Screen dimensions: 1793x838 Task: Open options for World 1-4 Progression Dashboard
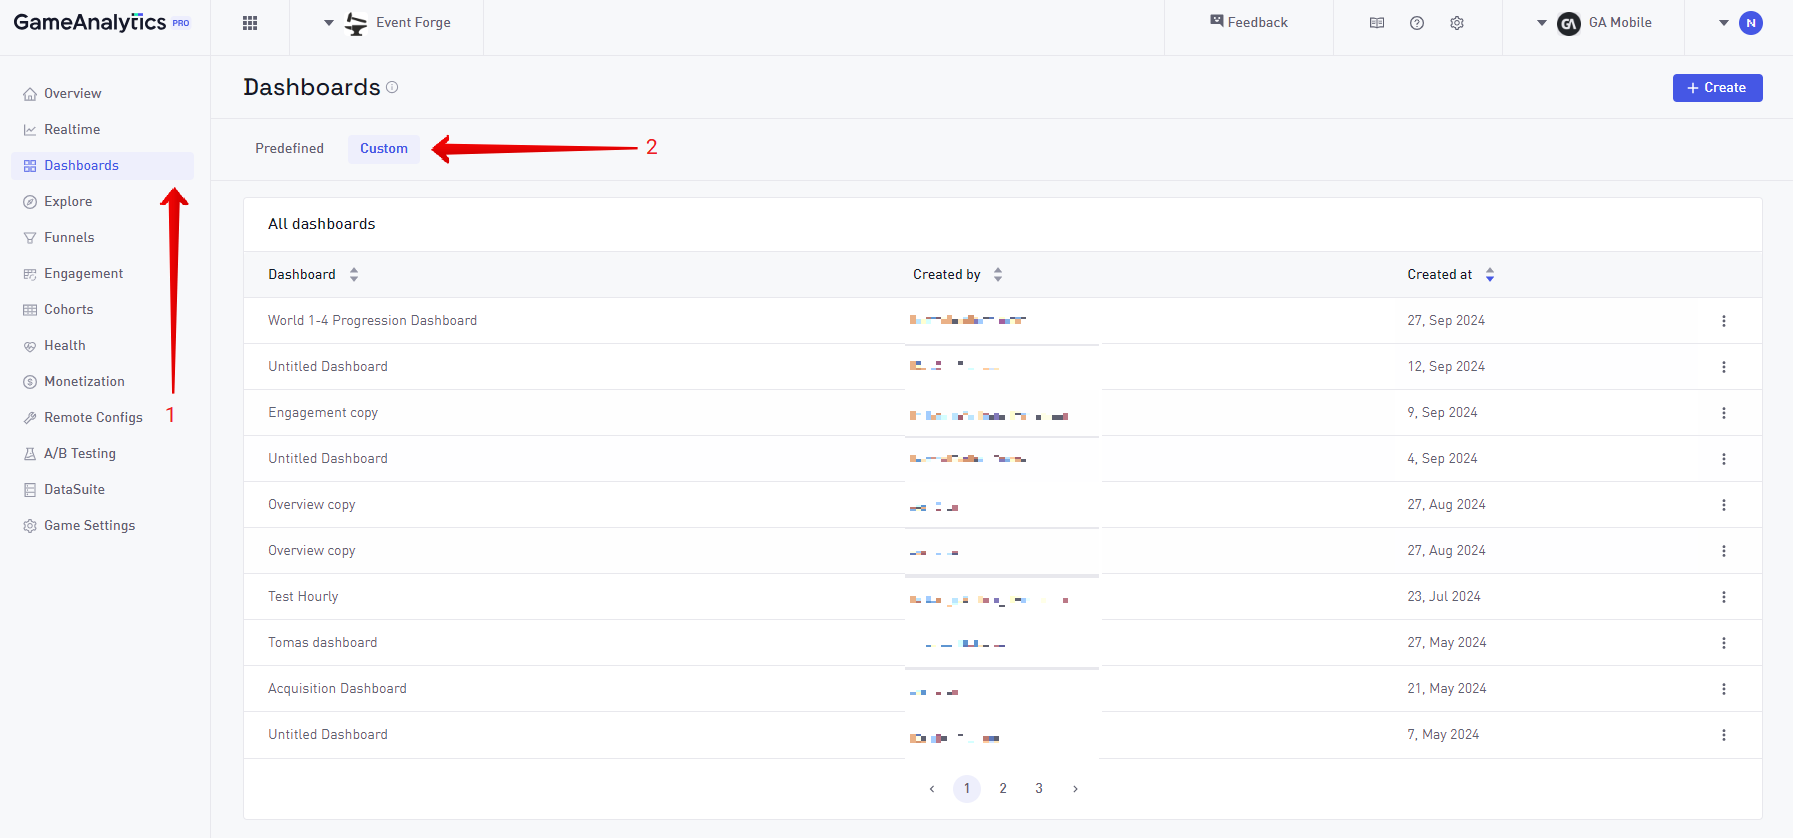click(x=1723, y=321)
